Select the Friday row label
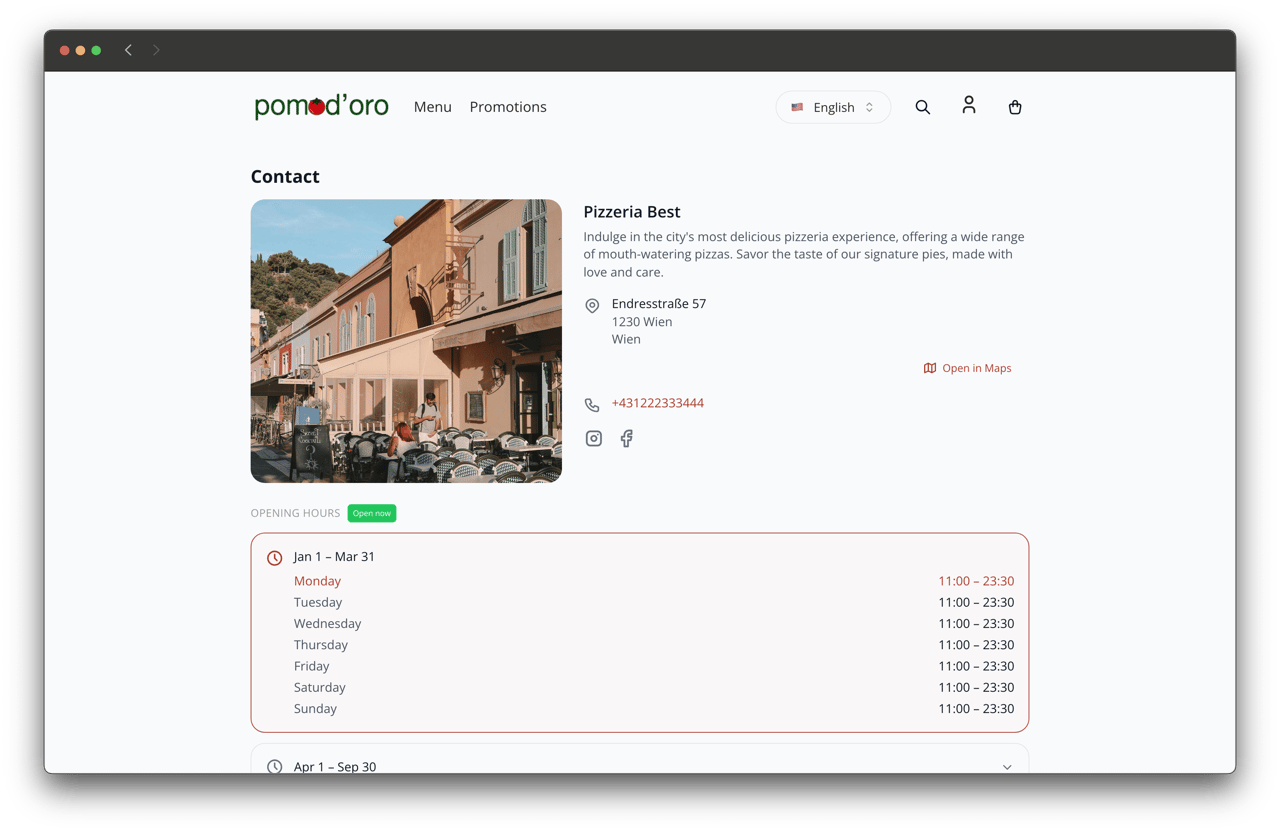This screenshot has width=1280, height=832. pyautogui.click(x=311, y=666)
